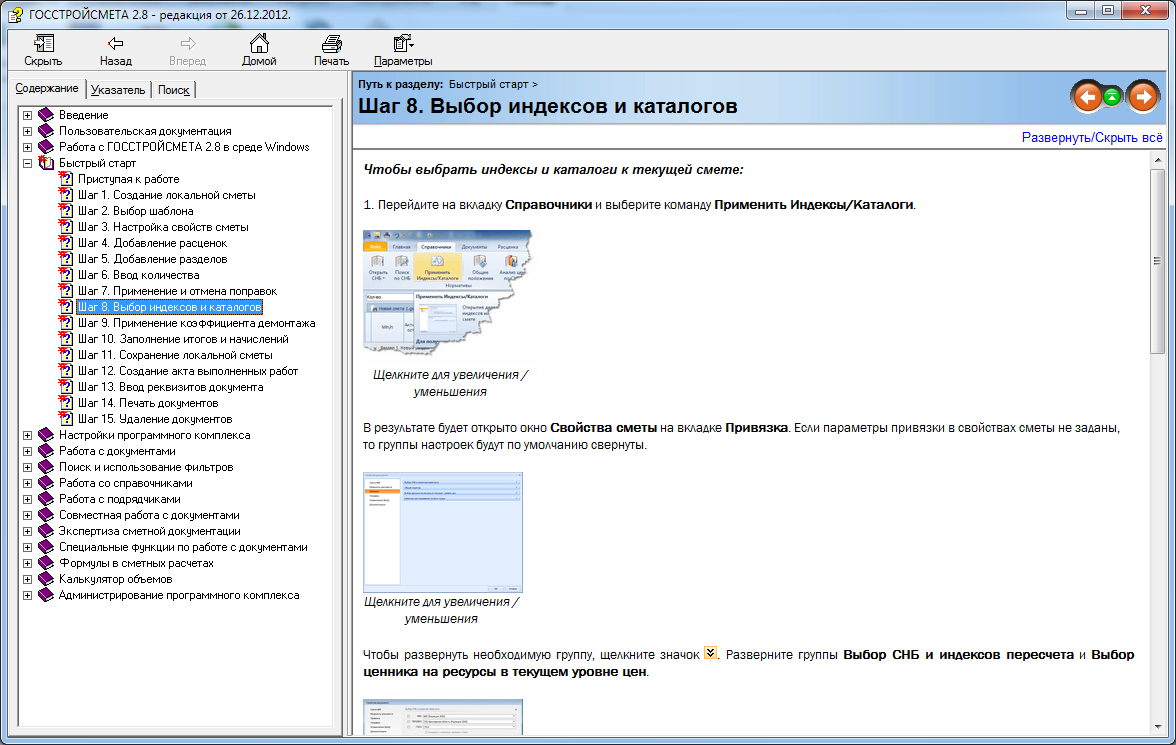The width and height of the screenshot is (1176, 745).
Task: Click the book icon next to Введение
Action: click(46, 115)
